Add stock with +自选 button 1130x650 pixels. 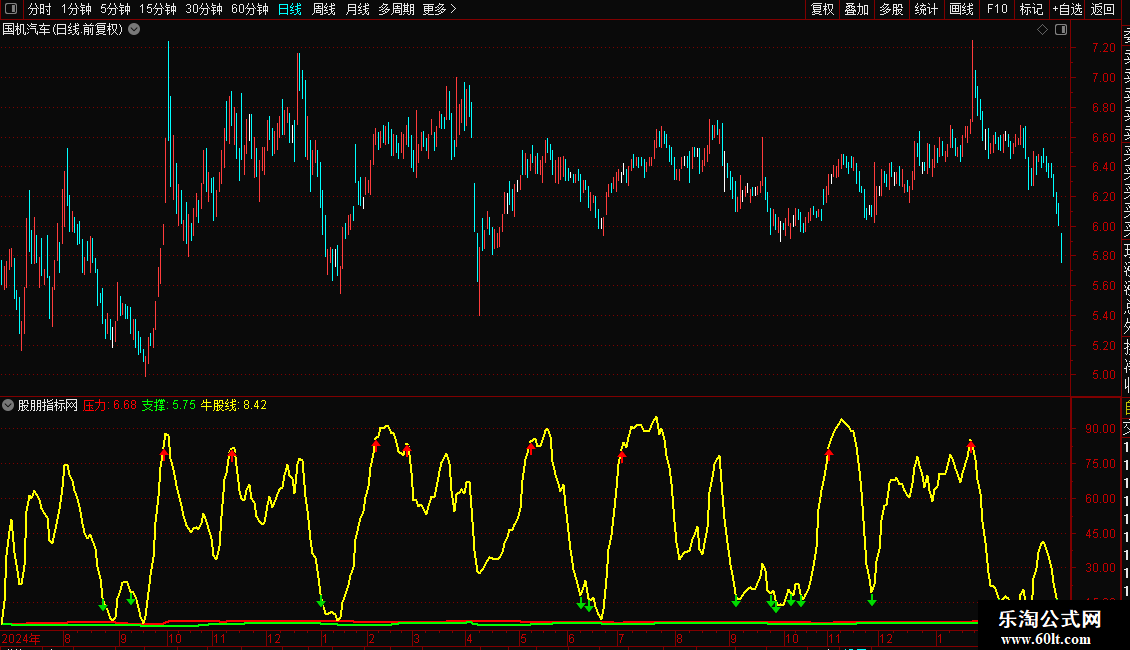pos(1067,9)
